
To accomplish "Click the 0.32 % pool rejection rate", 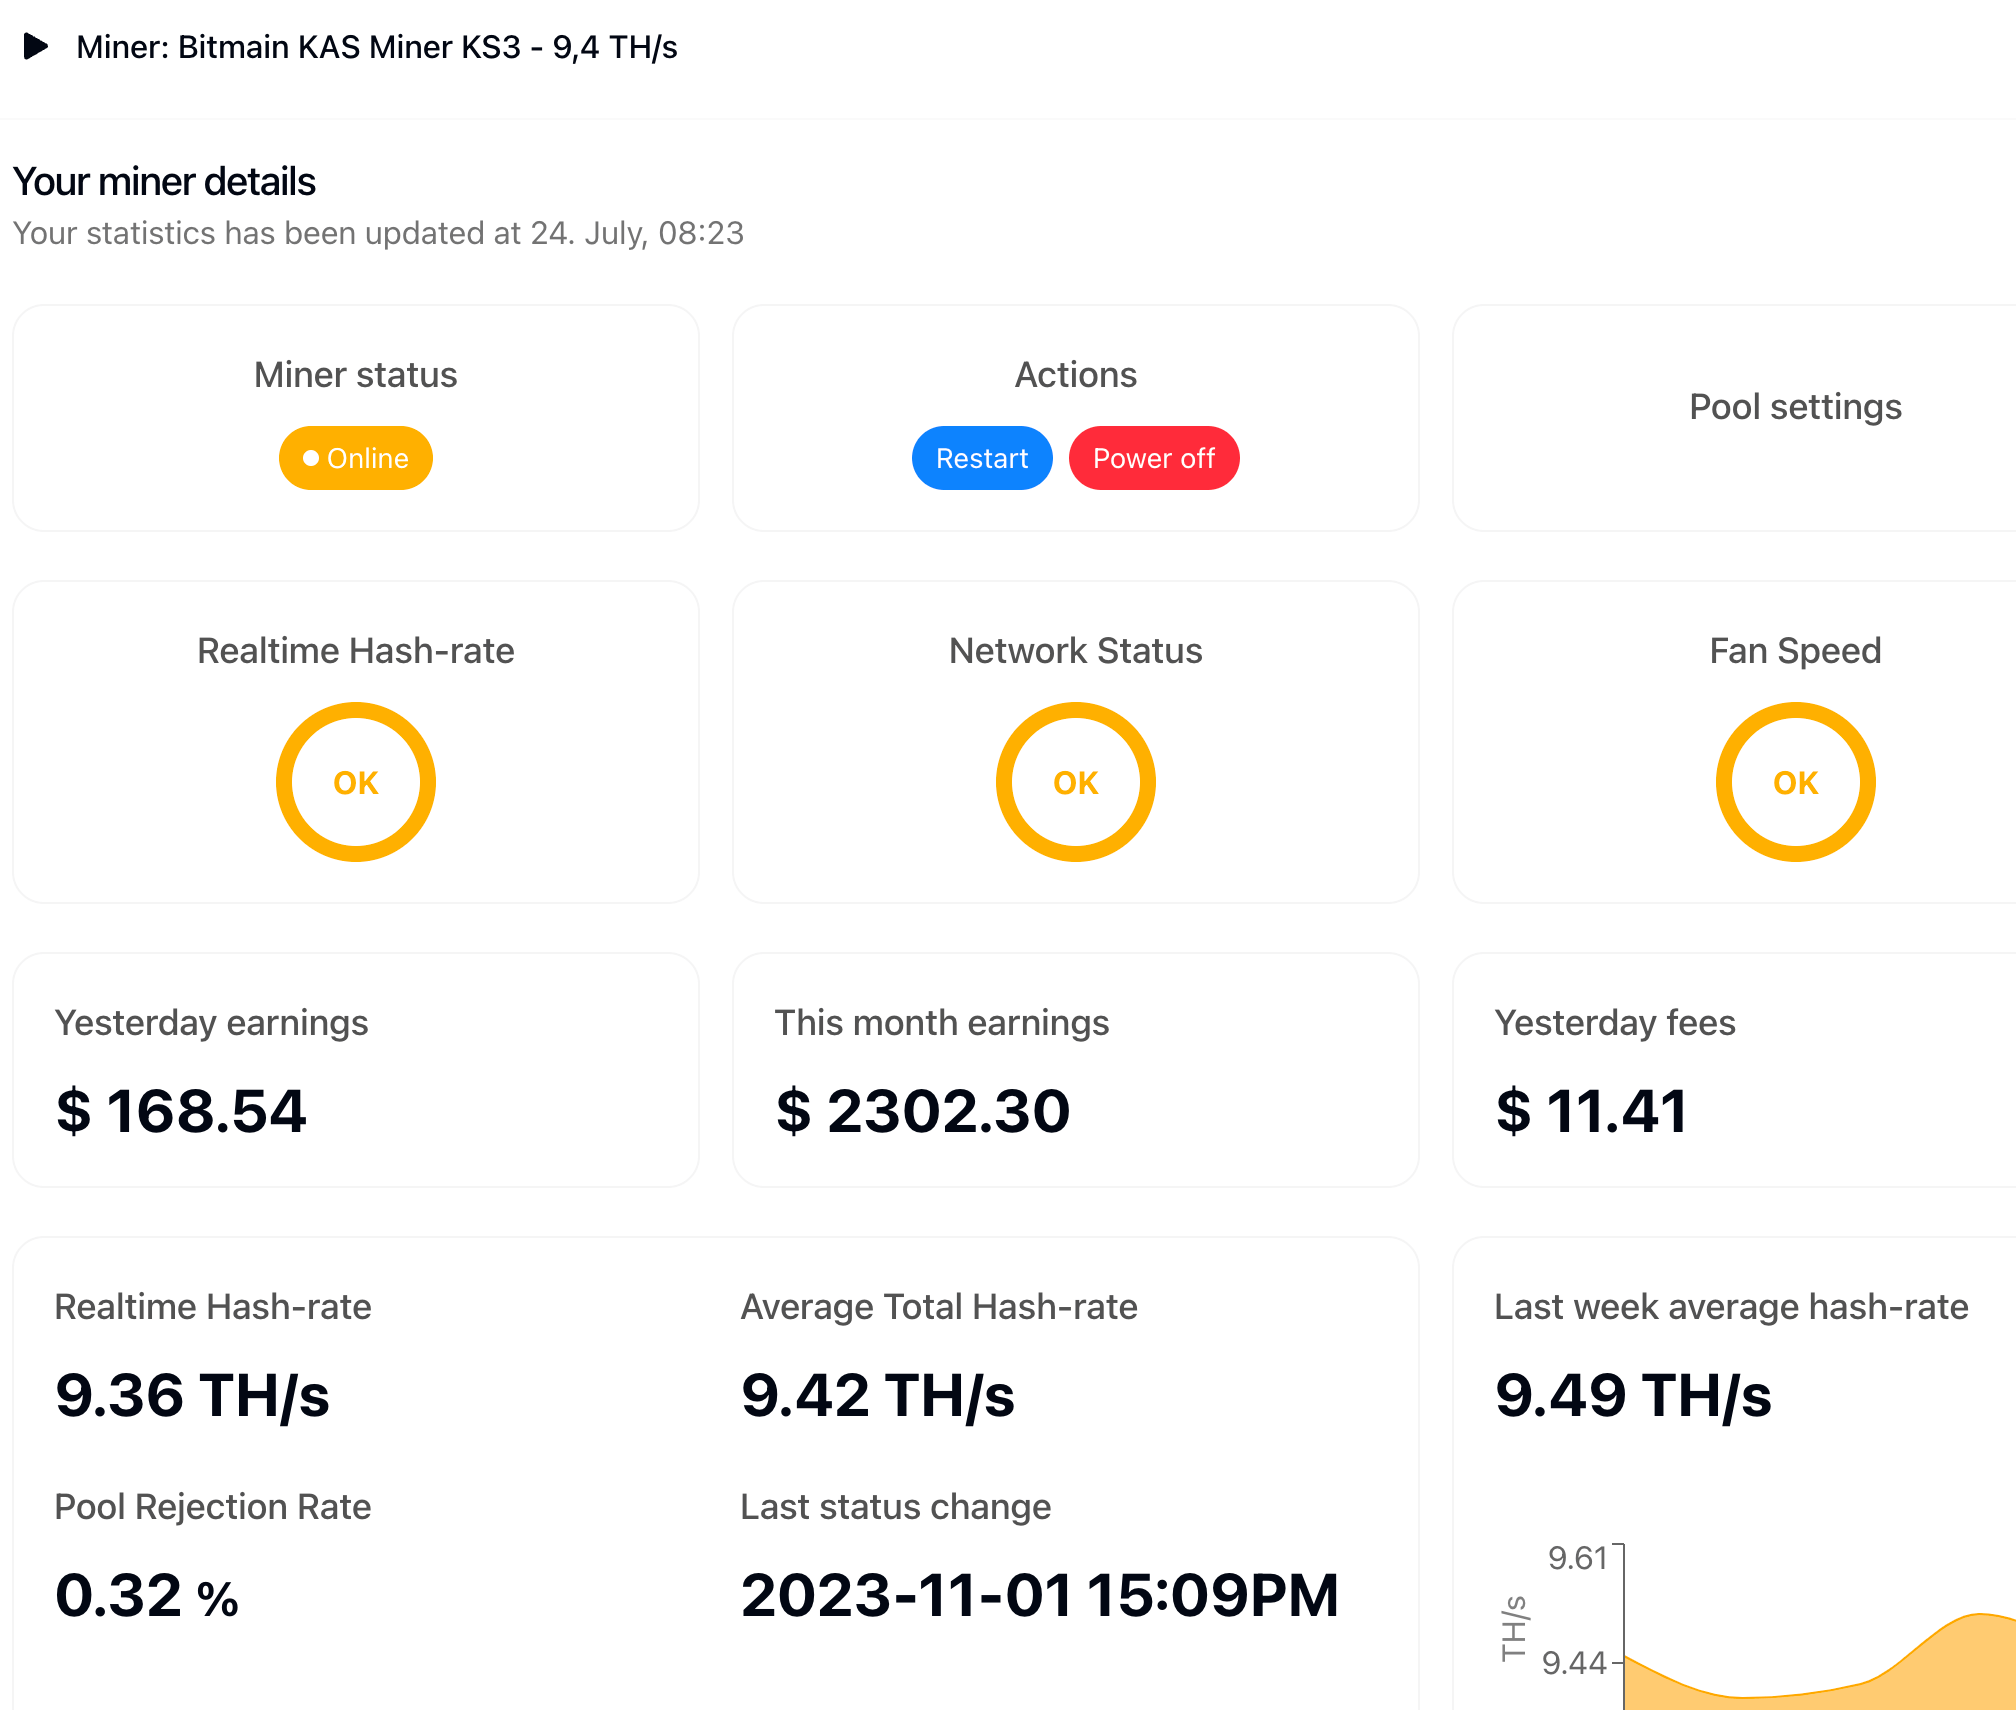I will tap(147, 1595).
